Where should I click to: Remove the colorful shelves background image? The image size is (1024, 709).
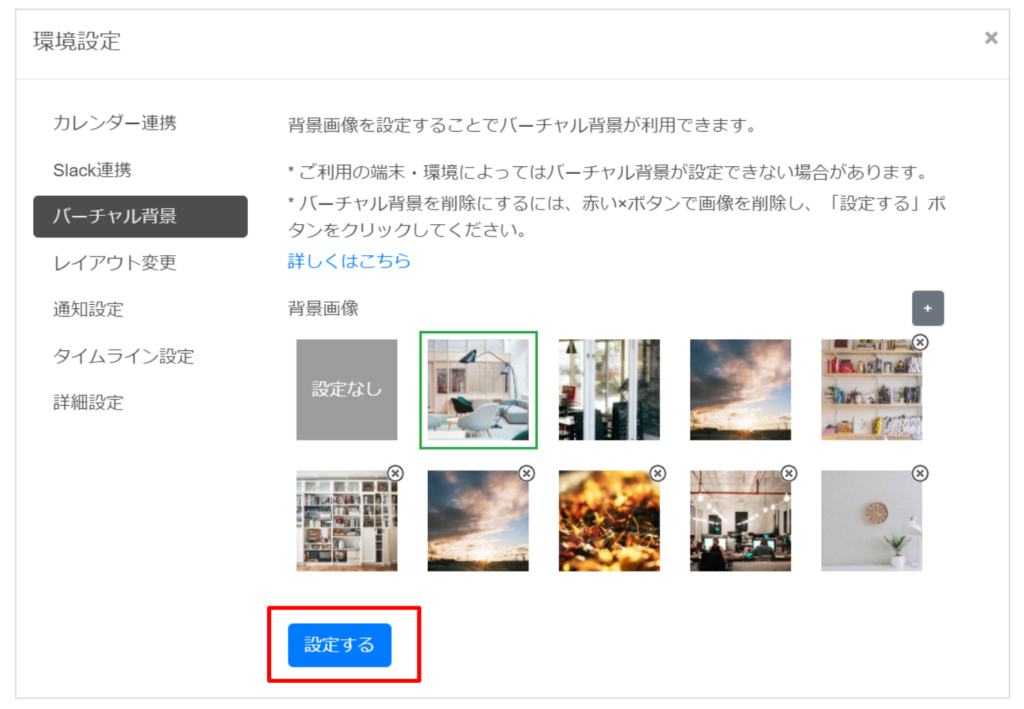pos(920,342)
